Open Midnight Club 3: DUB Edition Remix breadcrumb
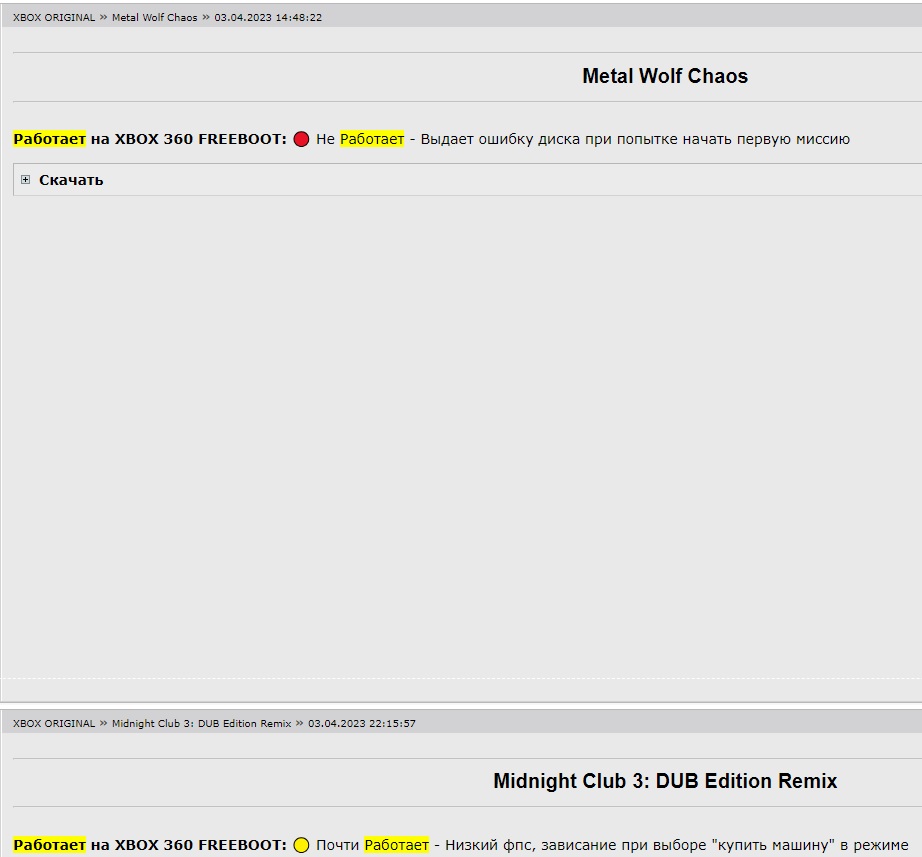This screenshot has width=922, height=857. 202,723
